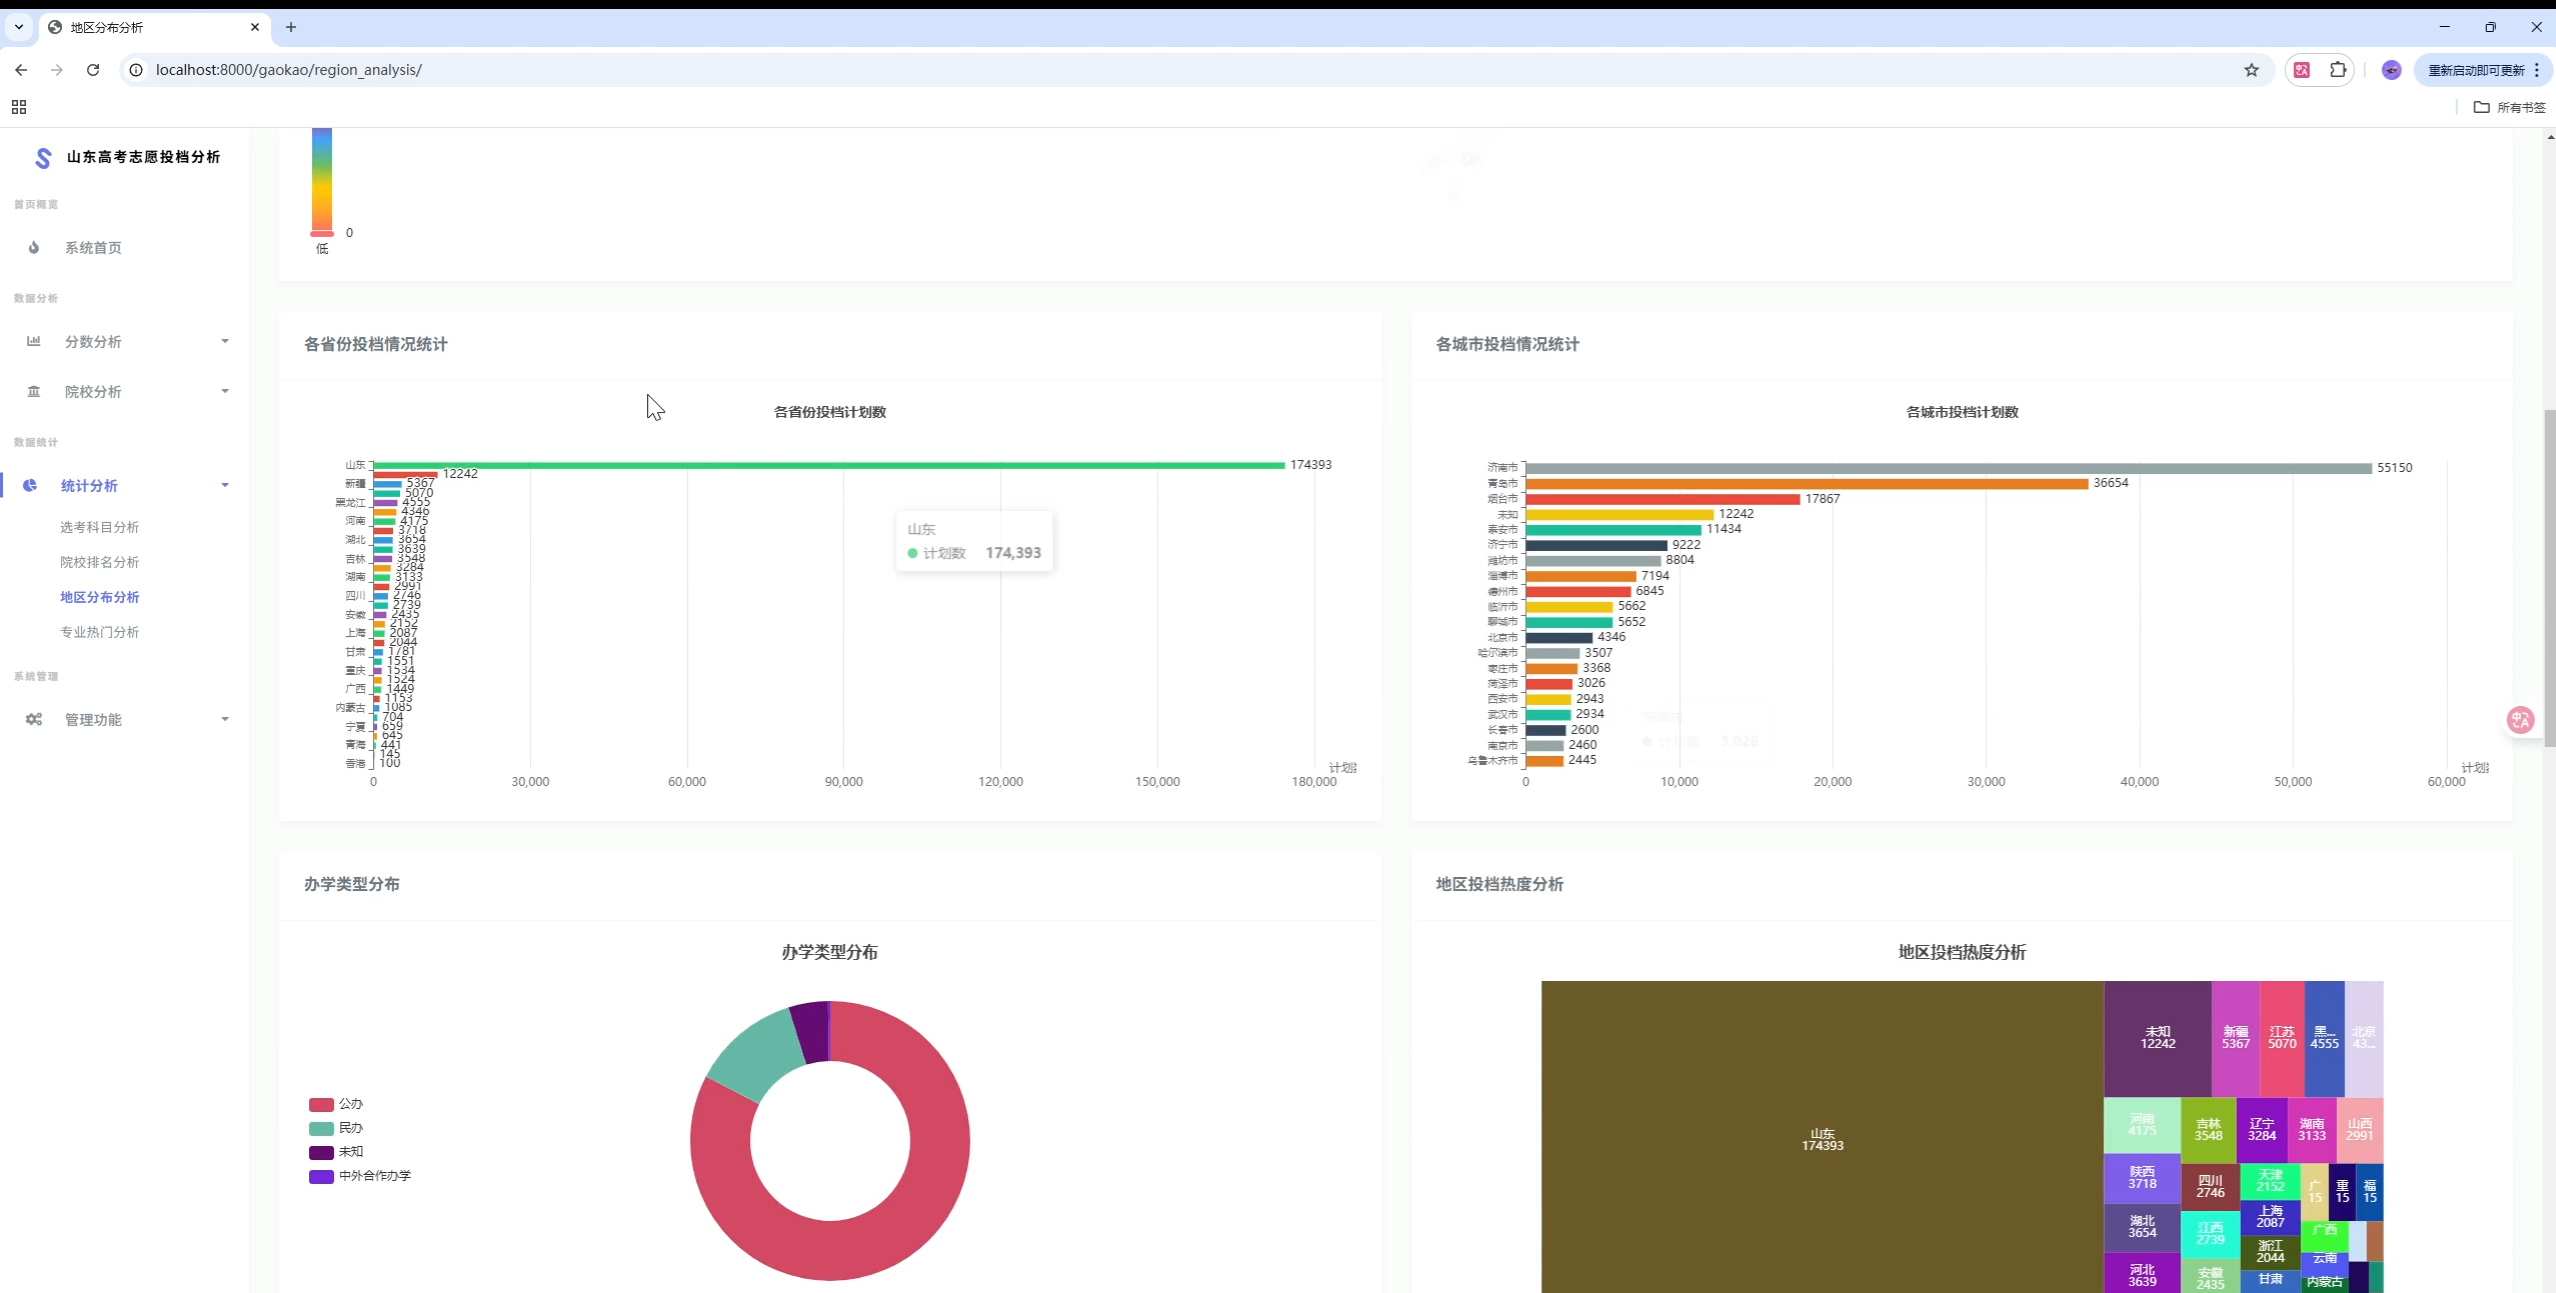Expand the 院校分析 menu arrow
The image size is (2556, 1293).
tap(225, 392)
